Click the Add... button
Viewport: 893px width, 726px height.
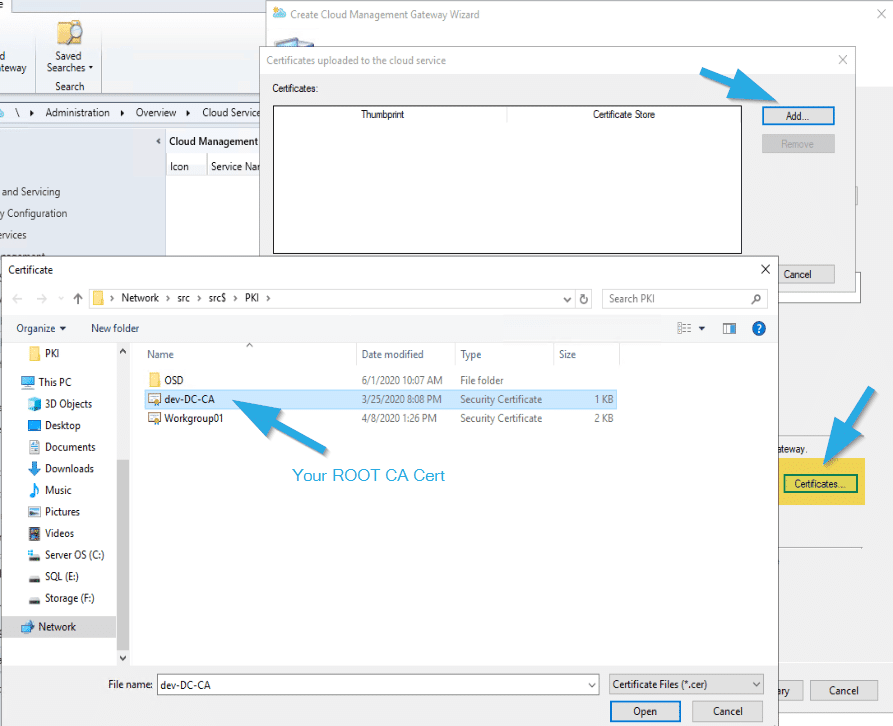tap(797, 116)
